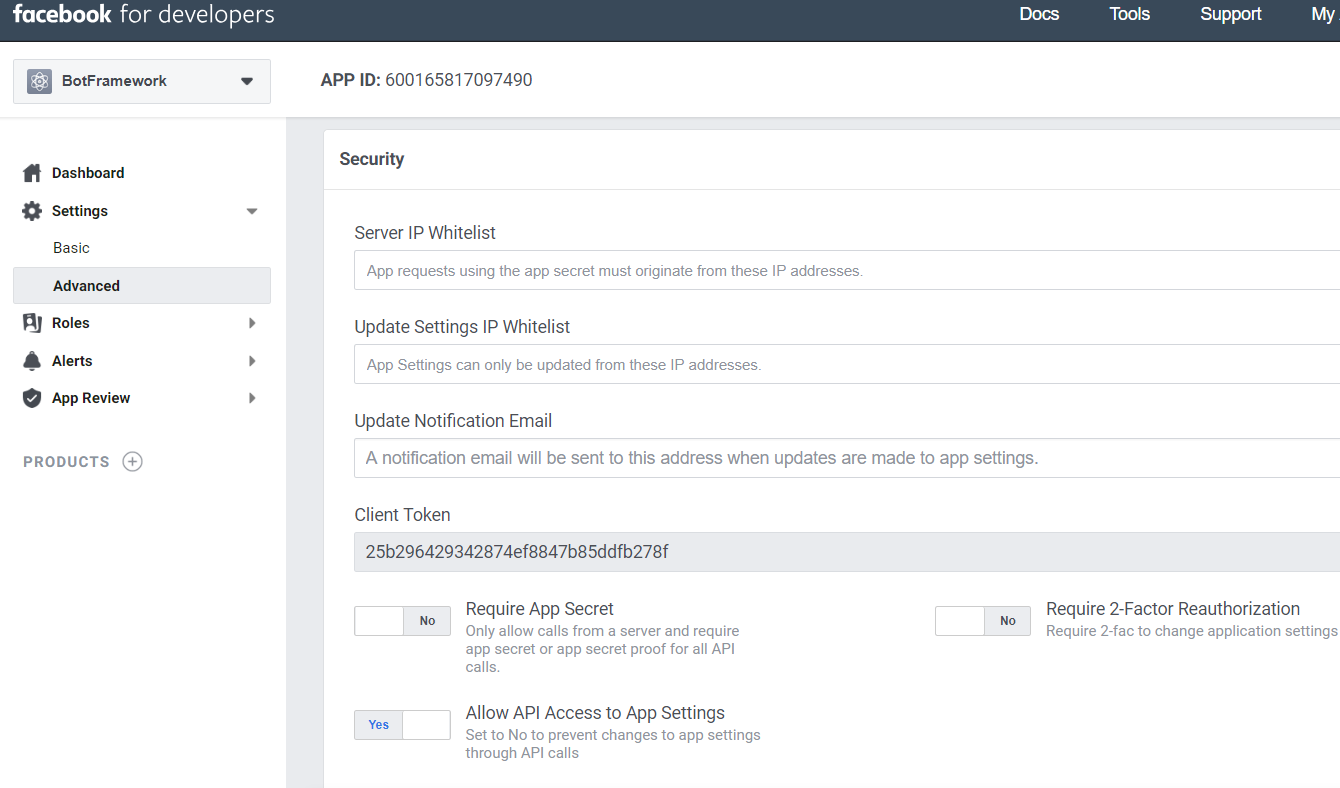Click the Facebook for Developers logo

tap(143, 15)
